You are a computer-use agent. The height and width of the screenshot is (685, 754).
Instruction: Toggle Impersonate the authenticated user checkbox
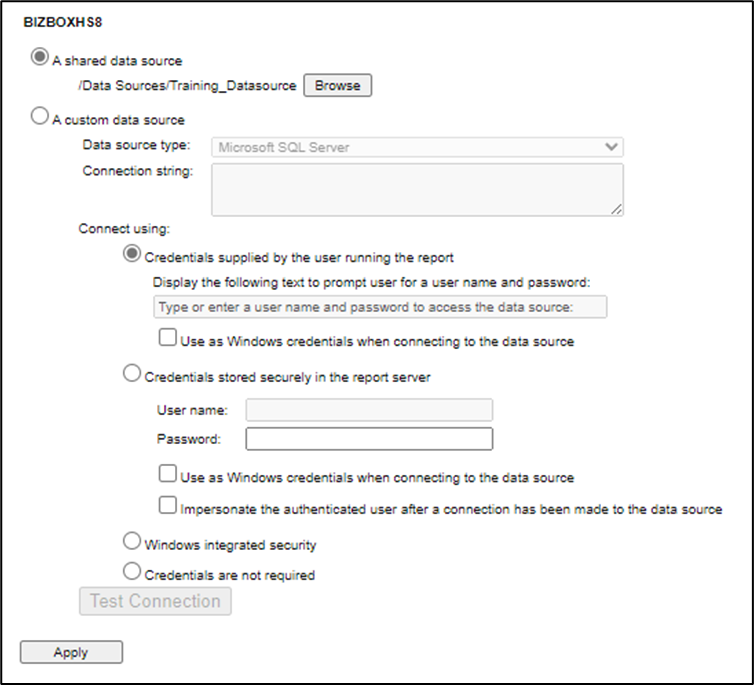point(168,505)
